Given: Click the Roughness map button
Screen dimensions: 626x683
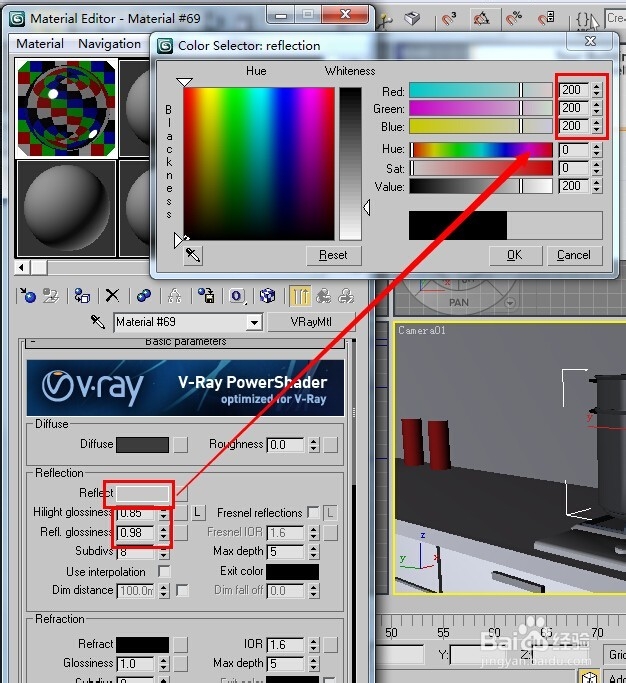Looking at the screenshot, I should coord(331,445).
